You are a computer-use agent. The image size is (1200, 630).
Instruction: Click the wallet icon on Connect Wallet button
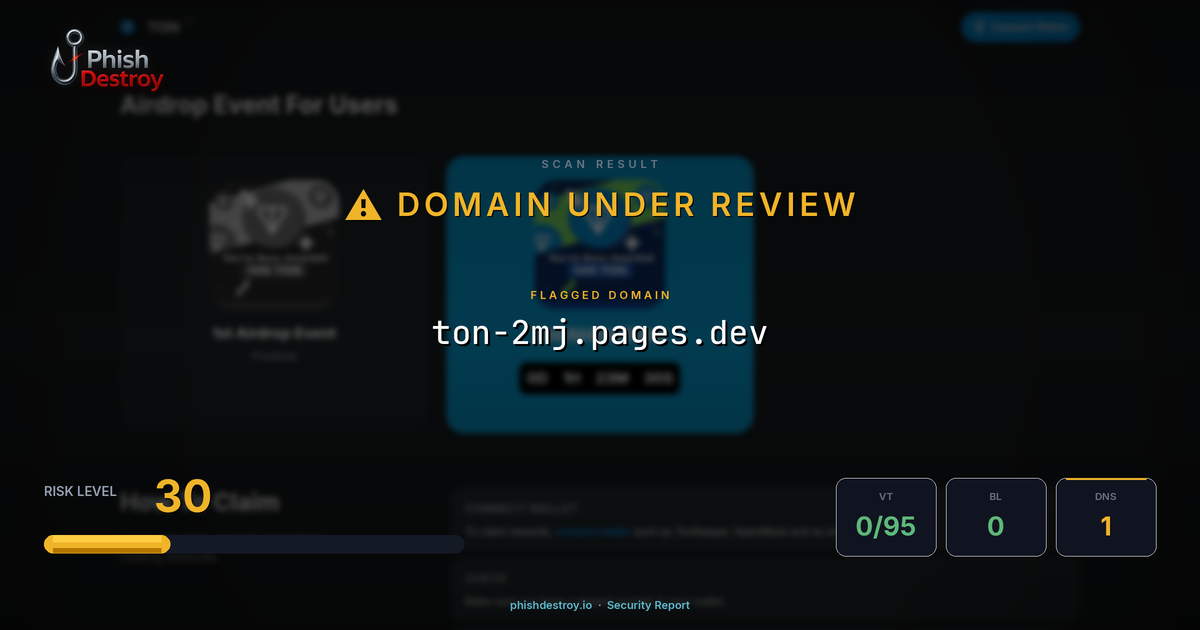tap(978, 27)
